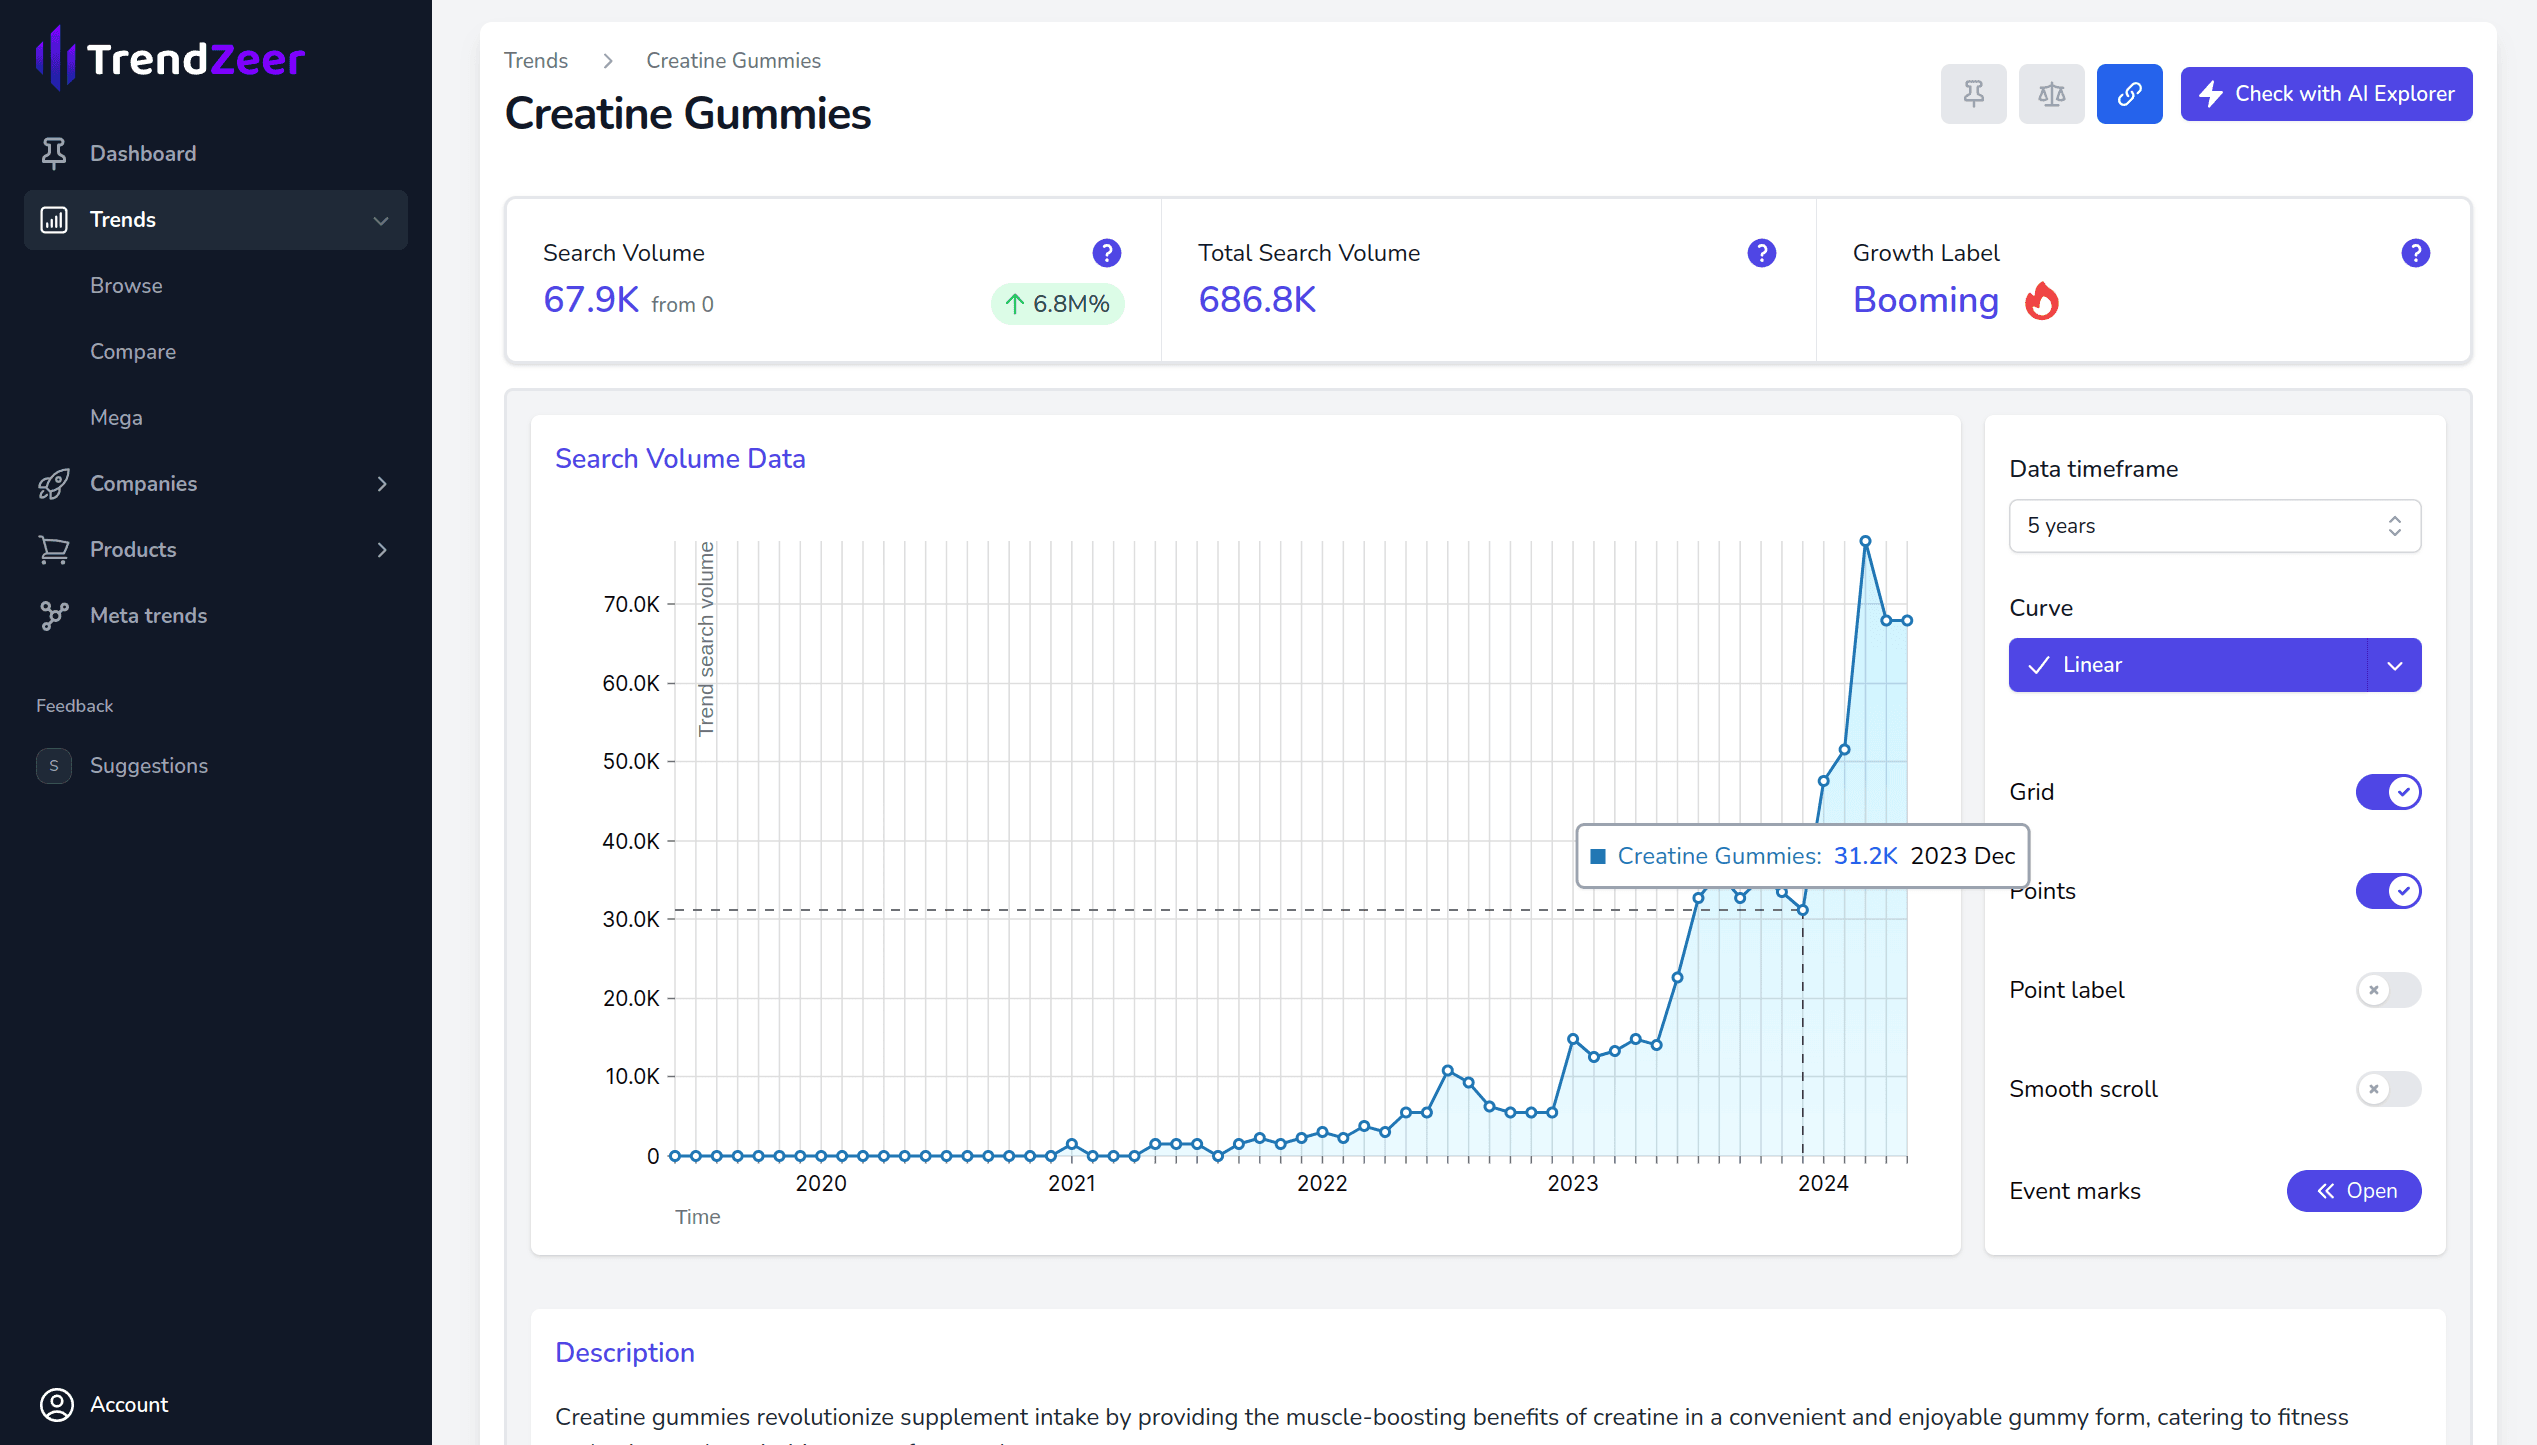Click the peak data point on chart
The width and height of the screenshot is (2537, 1445).
pyautogui.click(x=1865, y=541)
